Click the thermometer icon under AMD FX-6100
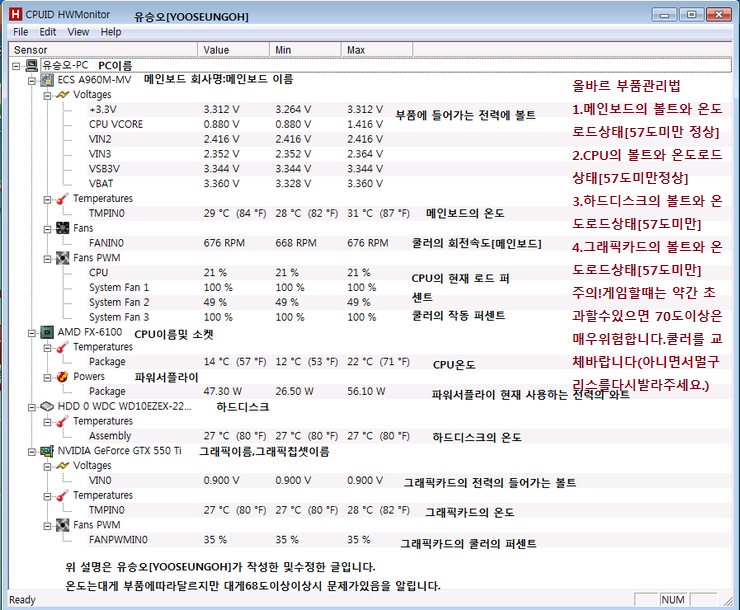Screen dimensions: 740x610 pos(62,347)
